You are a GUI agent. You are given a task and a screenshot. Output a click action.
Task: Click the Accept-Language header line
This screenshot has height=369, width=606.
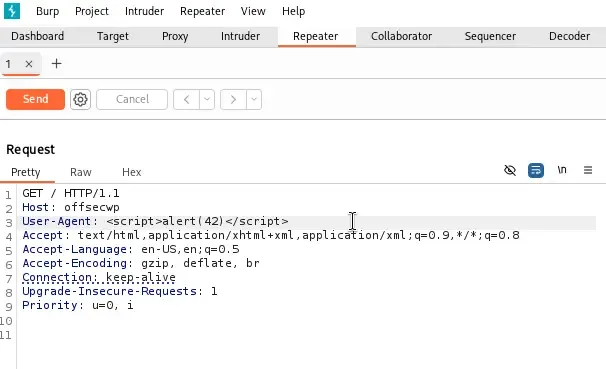click(131, 249)
